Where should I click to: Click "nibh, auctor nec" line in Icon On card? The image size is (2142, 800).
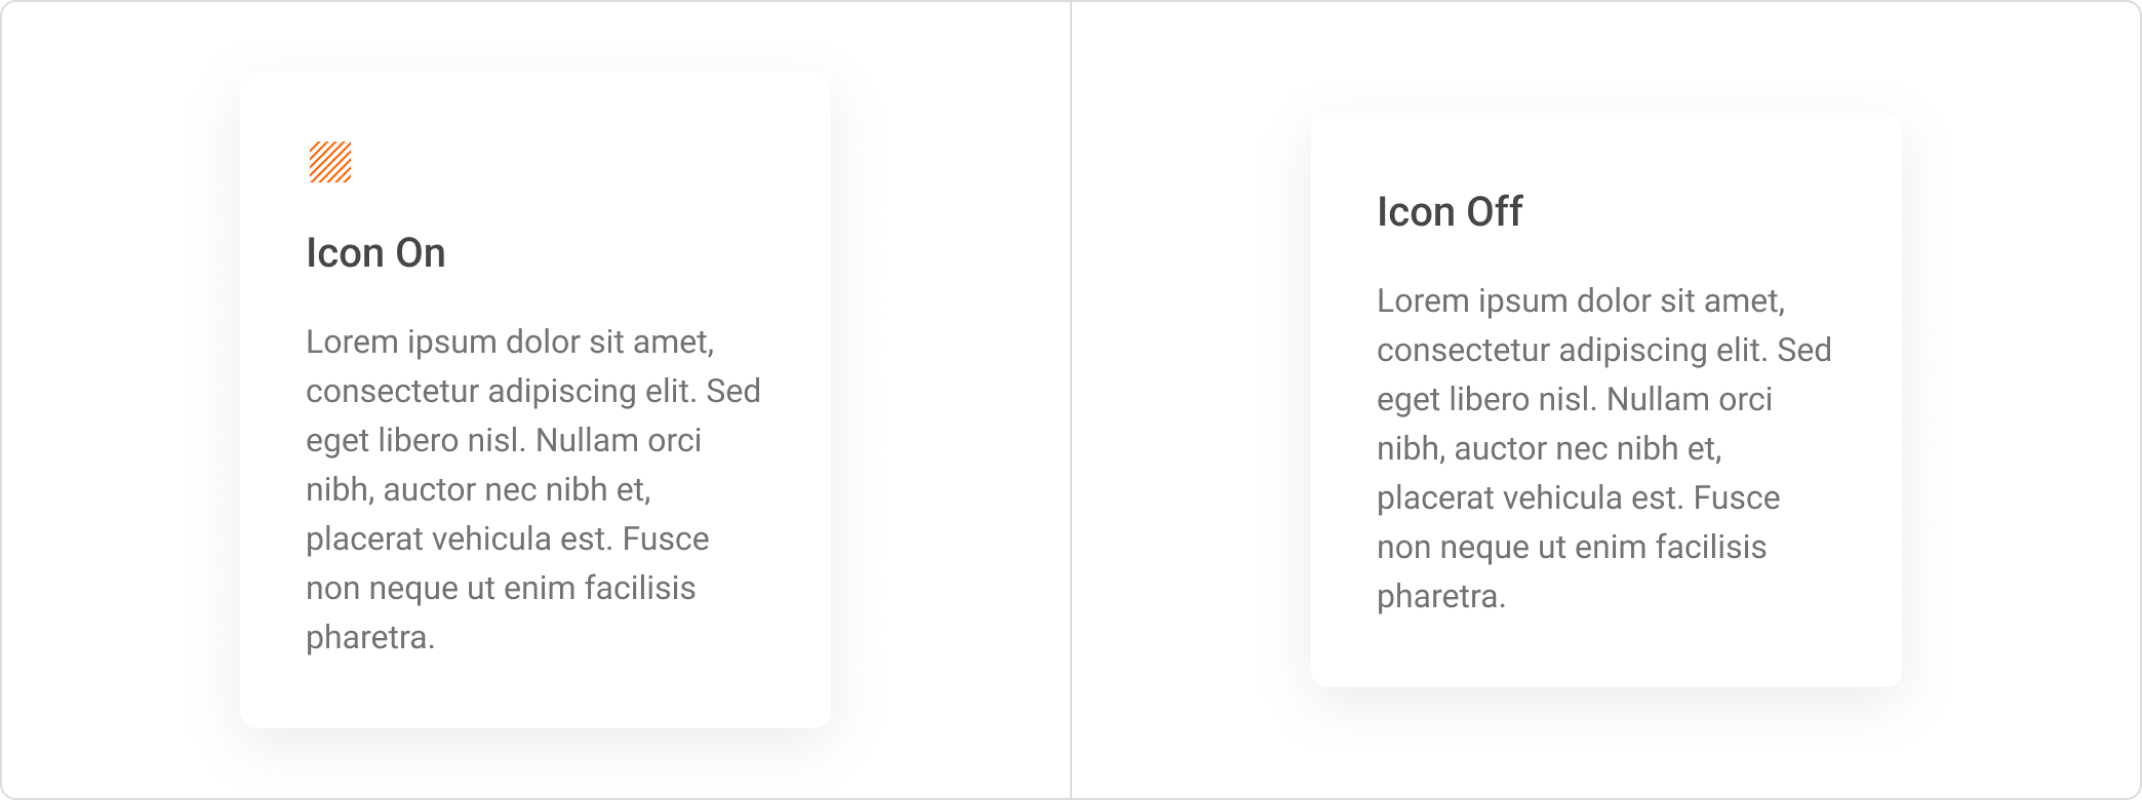pyautogui.click(x=478, y=490)
